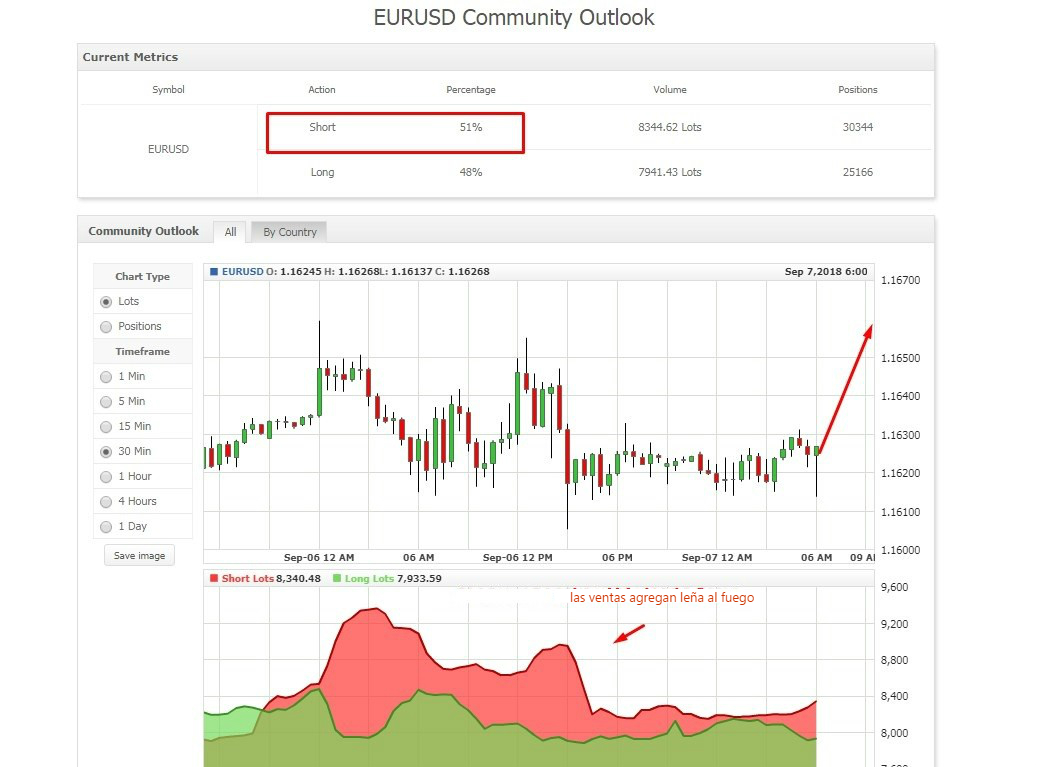Click the green Long Lots legend marker

pyautogui.click(x=337, y=579)
